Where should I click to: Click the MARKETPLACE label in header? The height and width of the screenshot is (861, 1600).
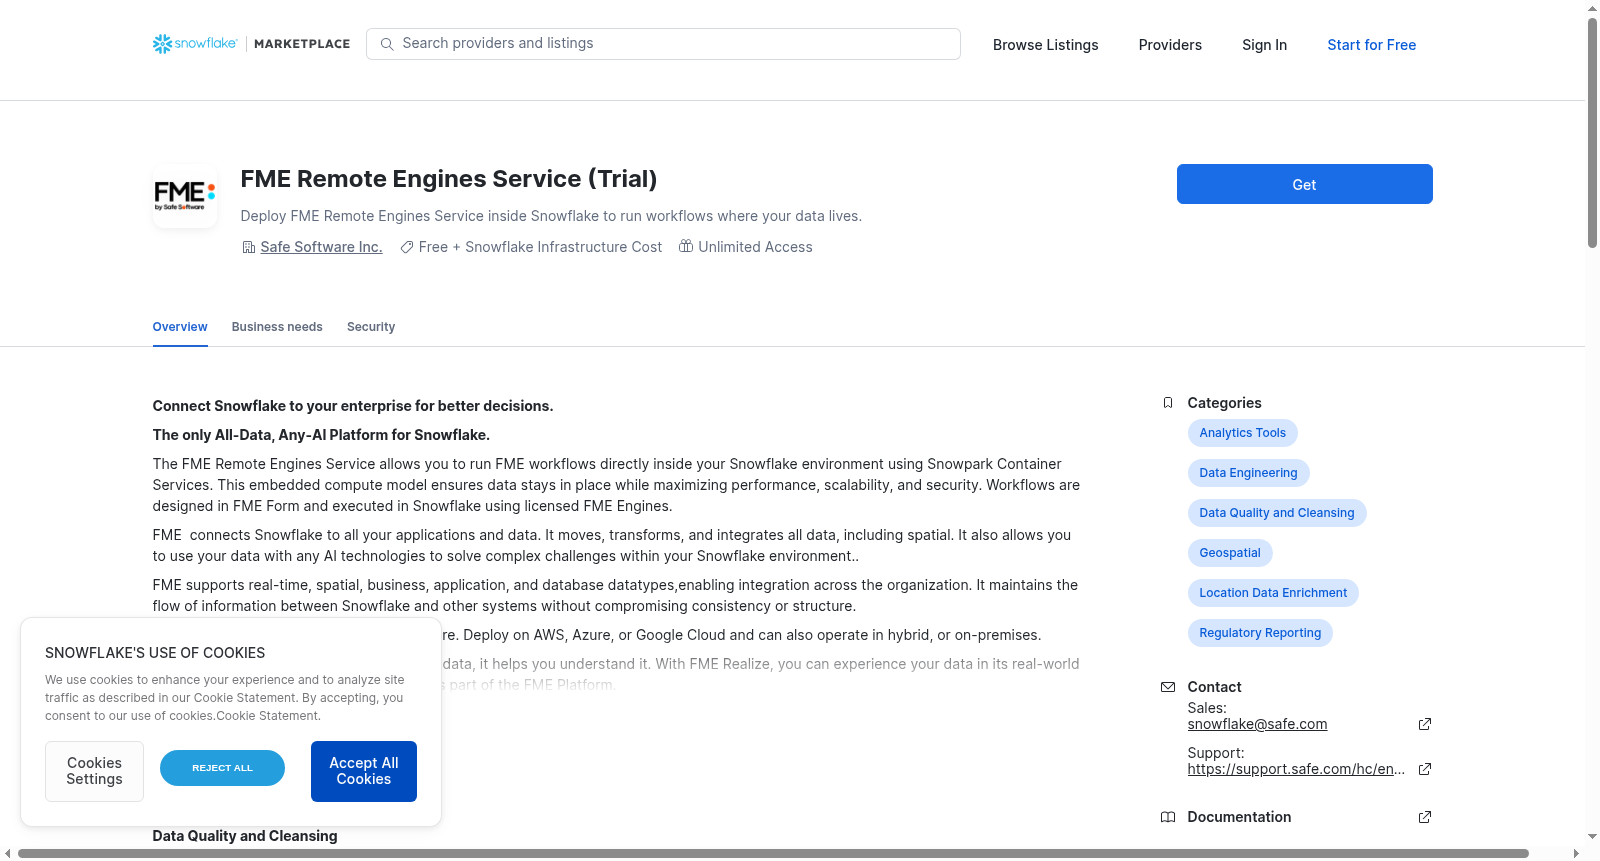click(x=302, y=44)
